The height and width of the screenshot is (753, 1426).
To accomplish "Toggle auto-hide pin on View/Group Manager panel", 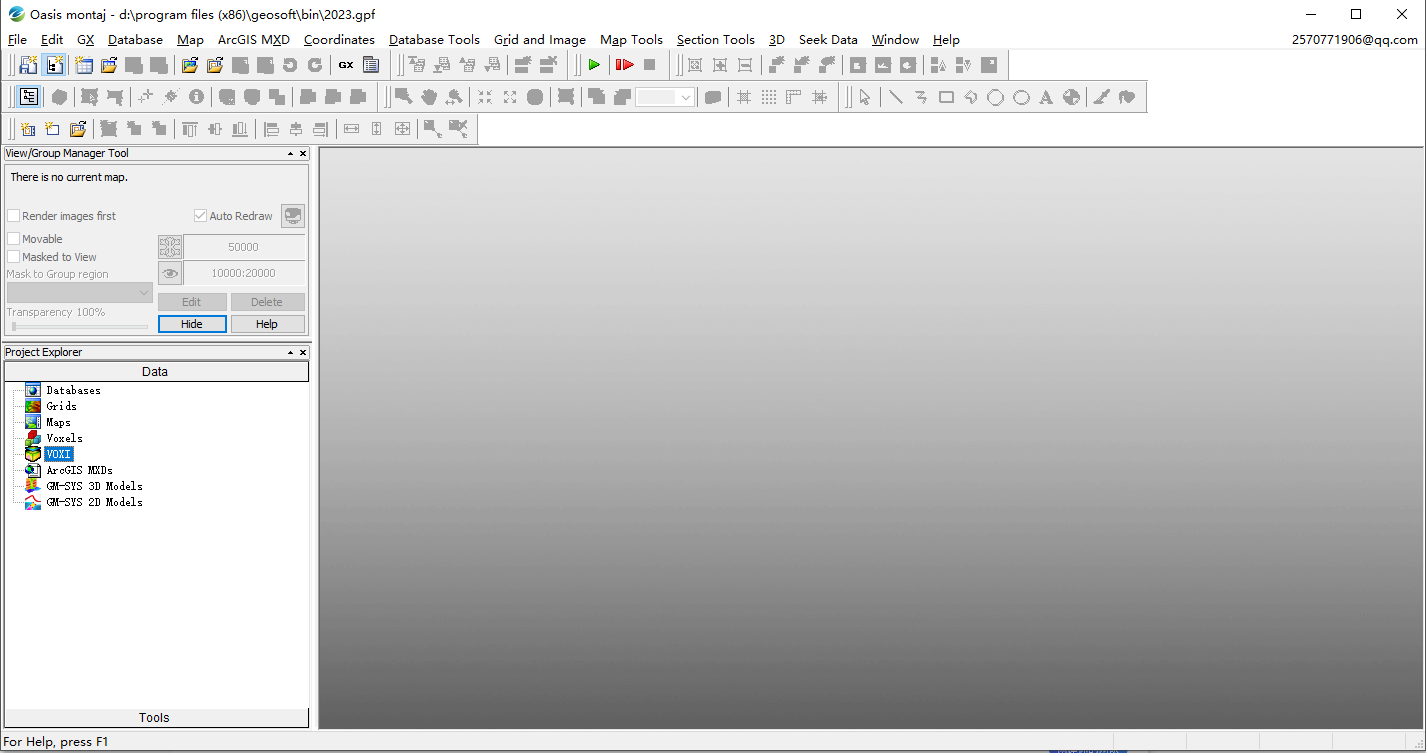I will tap(291, 154).
